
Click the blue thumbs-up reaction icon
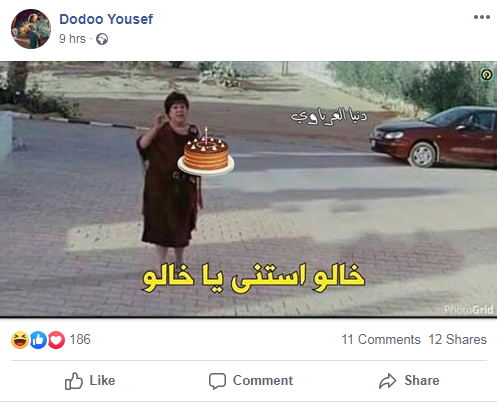pos(38,340)
